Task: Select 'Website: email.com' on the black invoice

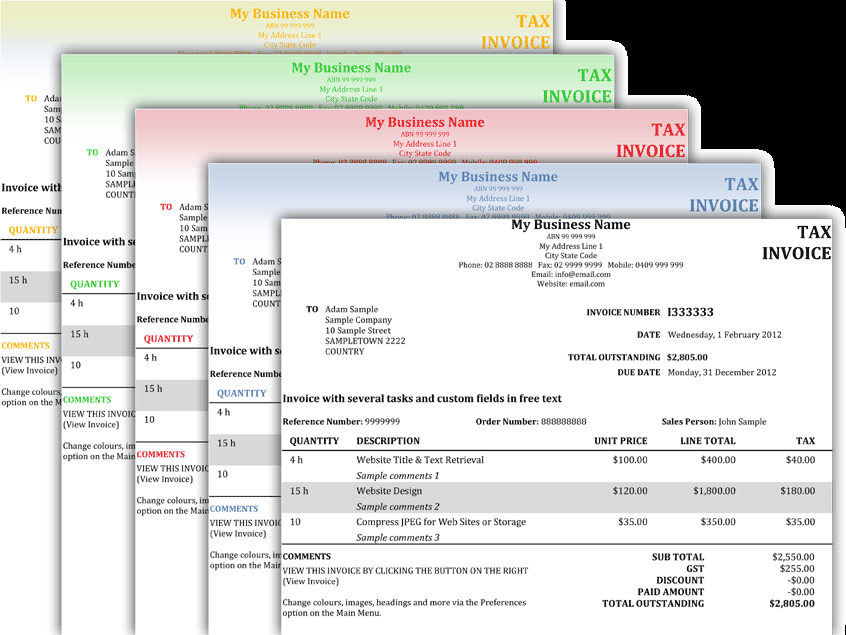Action: coord(571,284)
